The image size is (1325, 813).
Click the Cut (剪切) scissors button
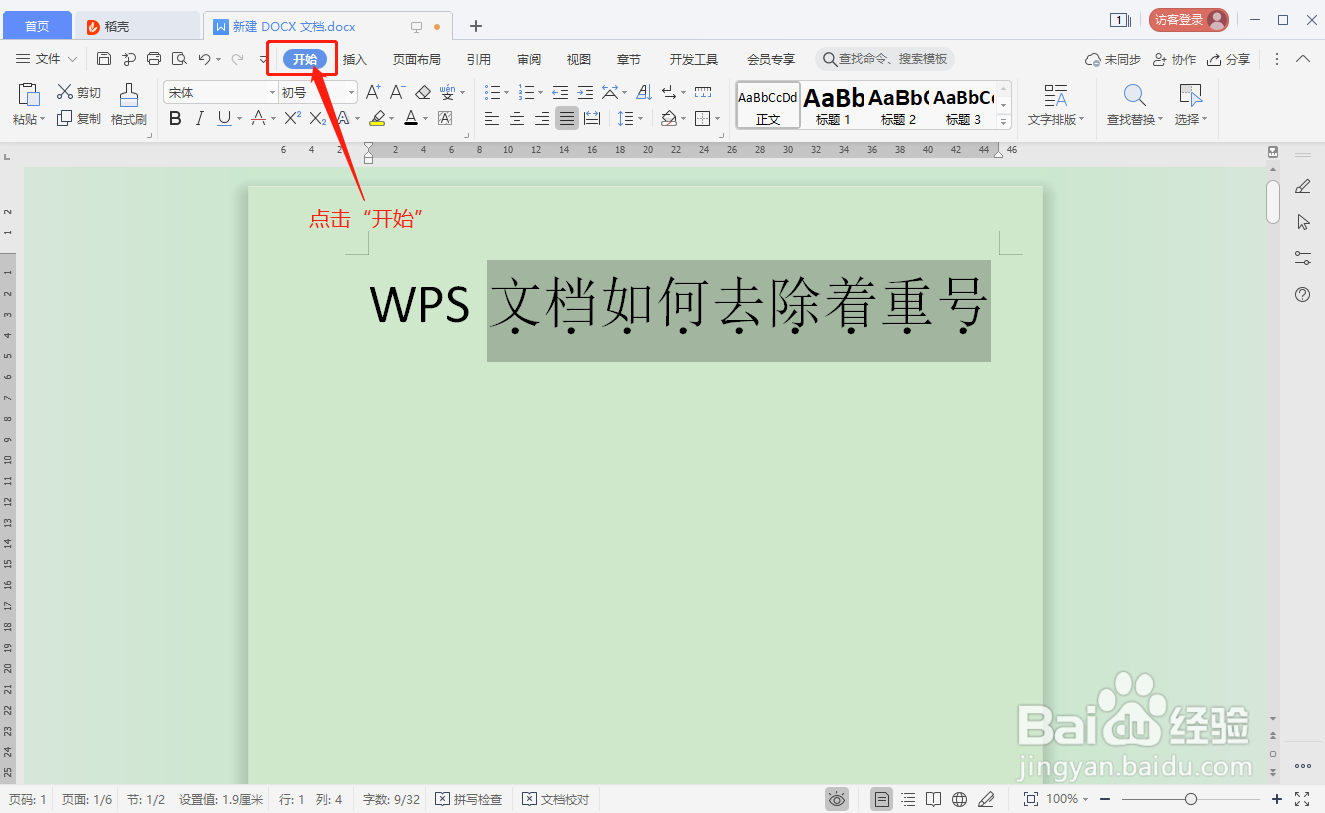[x=79, y=92]
